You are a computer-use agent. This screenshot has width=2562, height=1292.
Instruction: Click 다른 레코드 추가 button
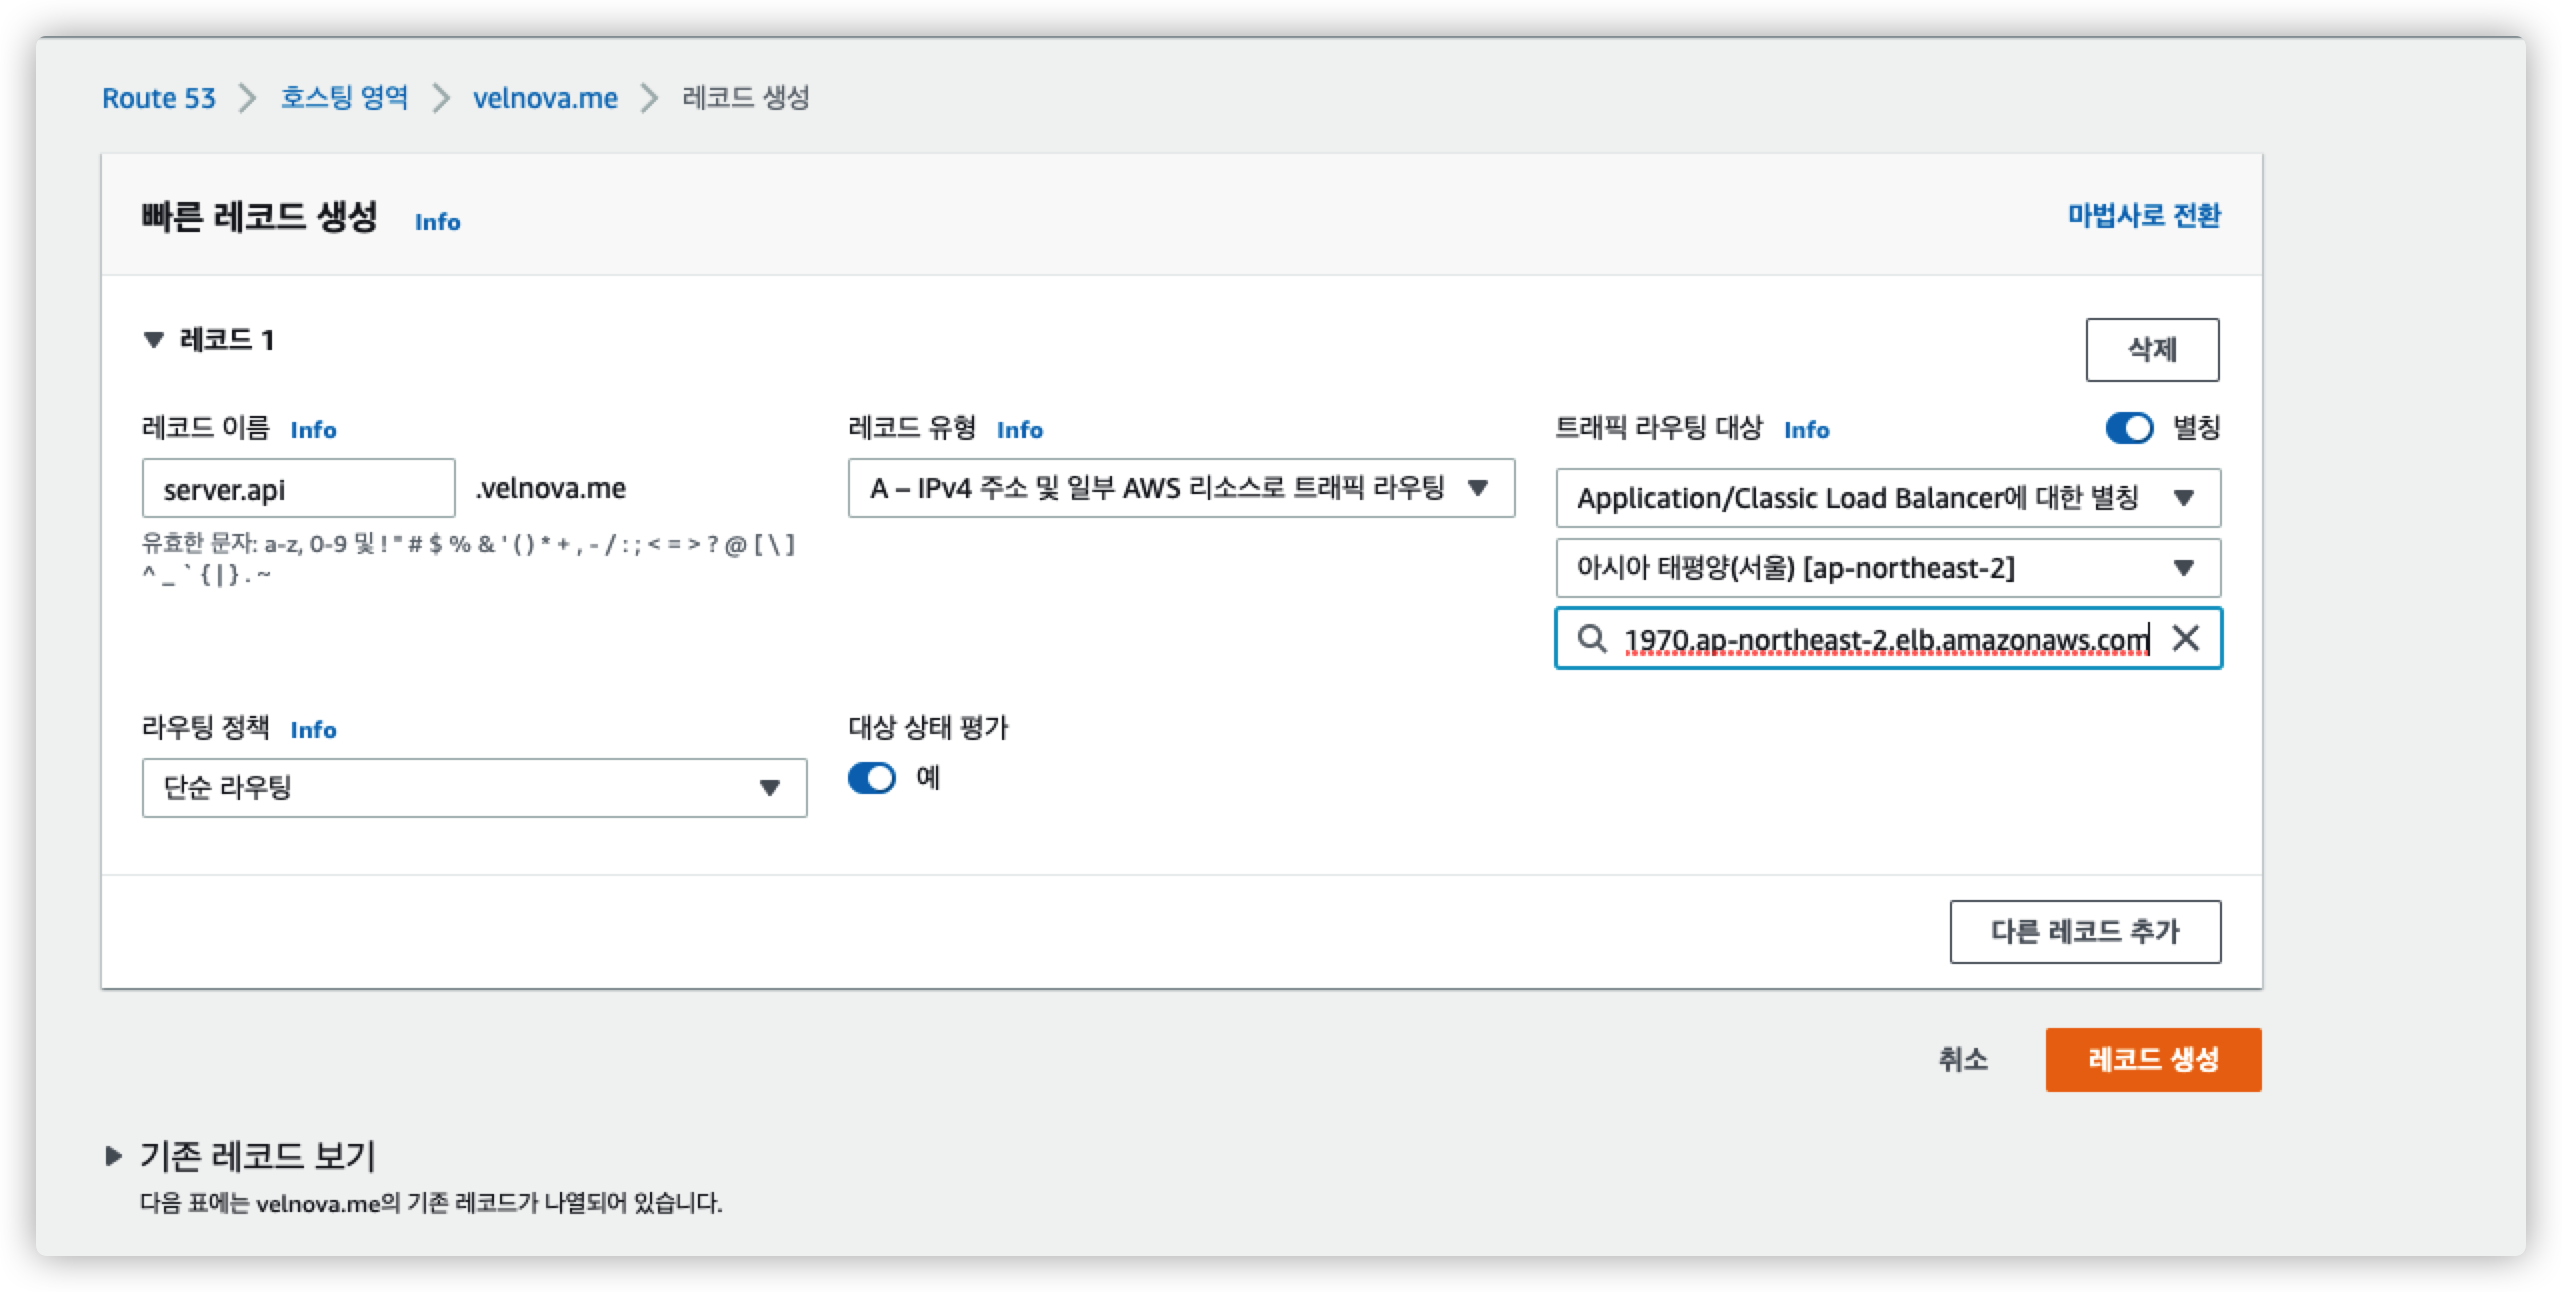point(2084,932)
